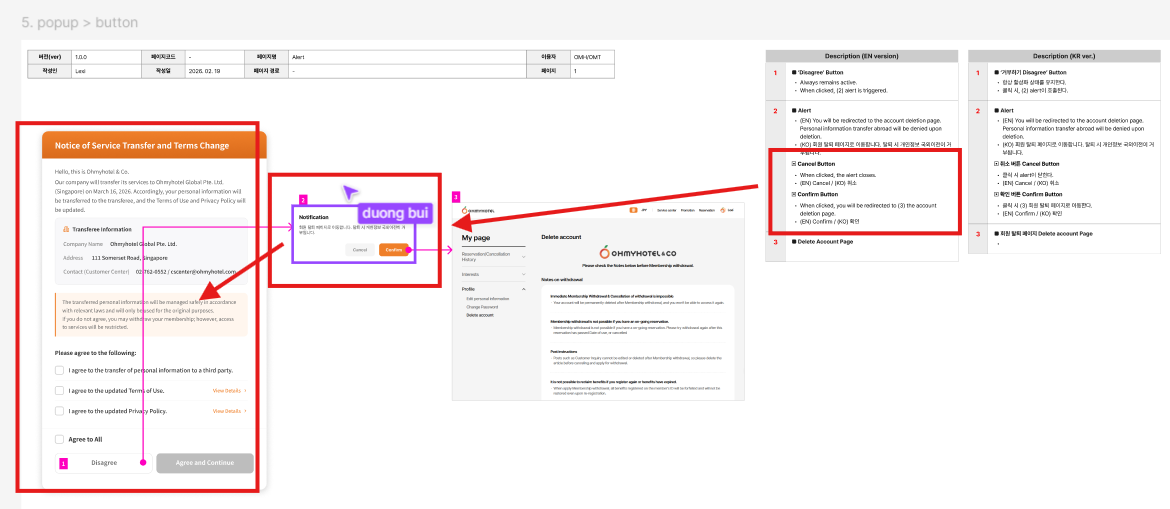Screen dimensions: 1170x509
Task: Click the Ohmyhotel logo in the page header
Action: click(478, 210)
